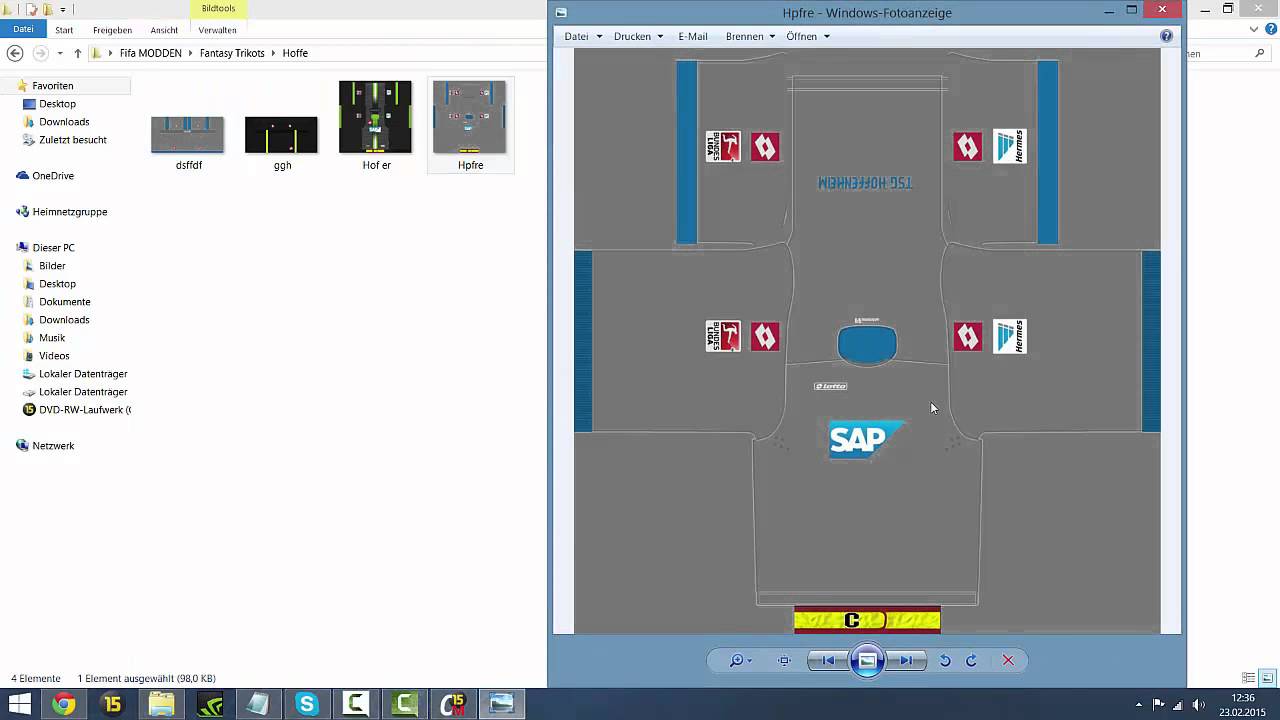The height and width of the screenshot is (720, 1280).
Task: Open photo viewer help icon
Action: tap(1166, 36)
